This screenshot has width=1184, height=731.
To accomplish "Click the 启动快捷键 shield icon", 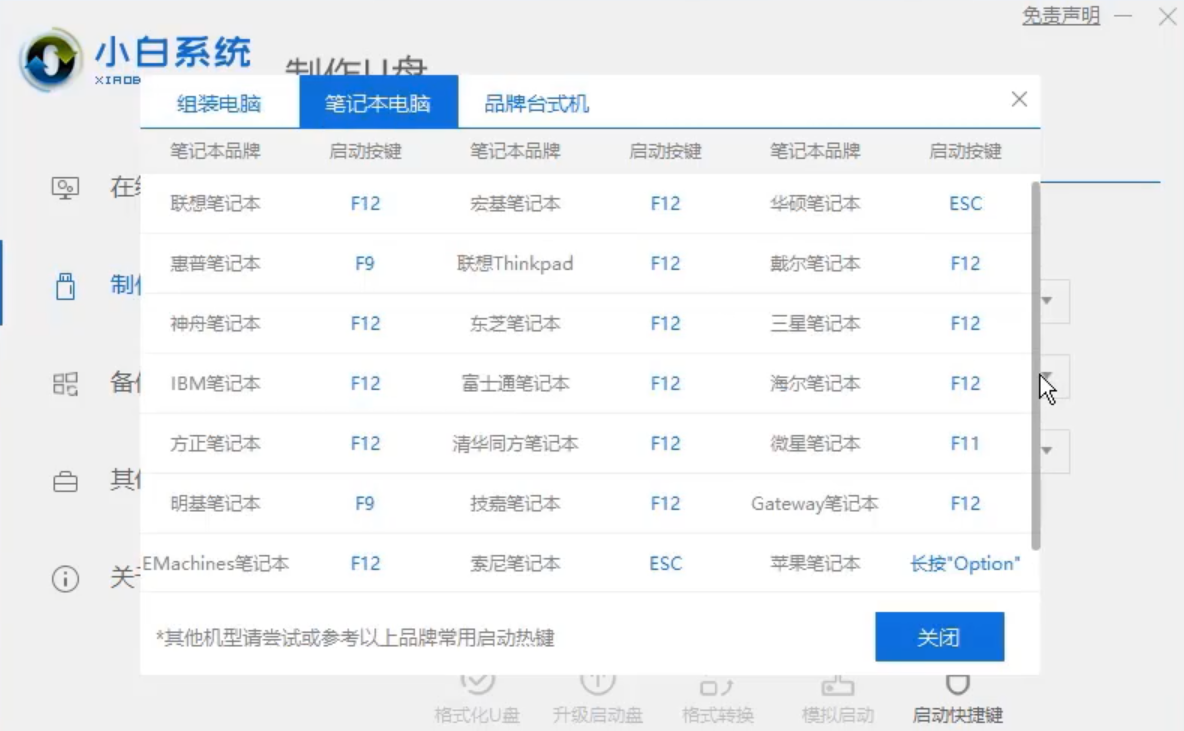I will click(957, 684).
